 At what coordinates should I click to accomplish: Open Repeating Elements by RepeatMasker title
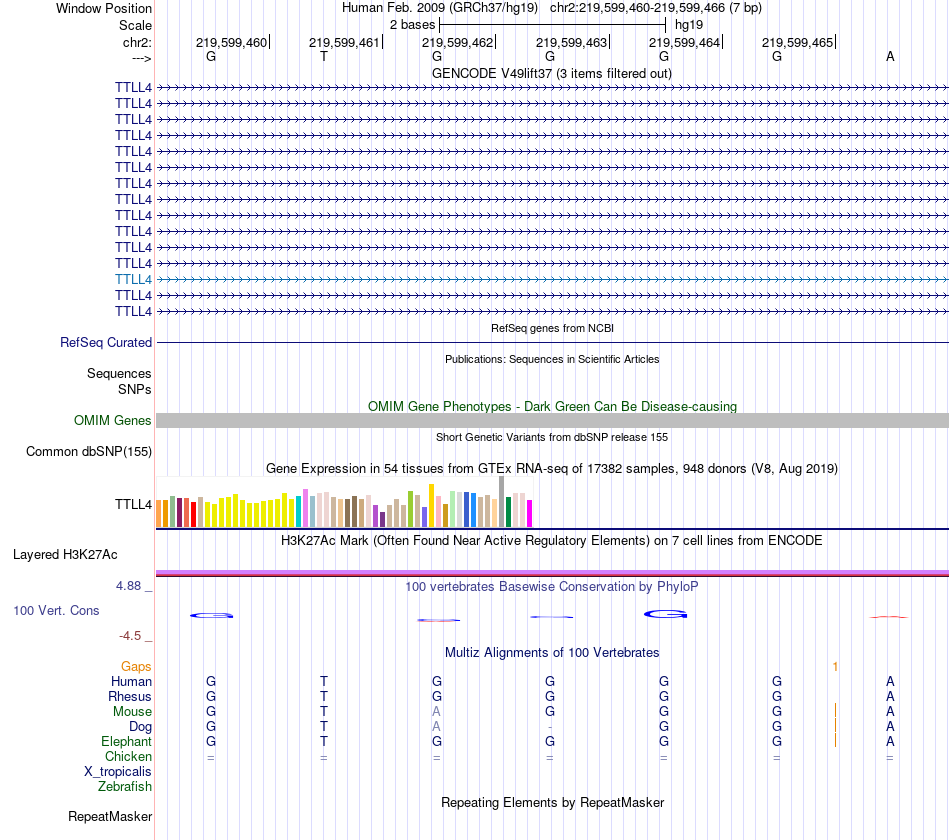(552, 803)
